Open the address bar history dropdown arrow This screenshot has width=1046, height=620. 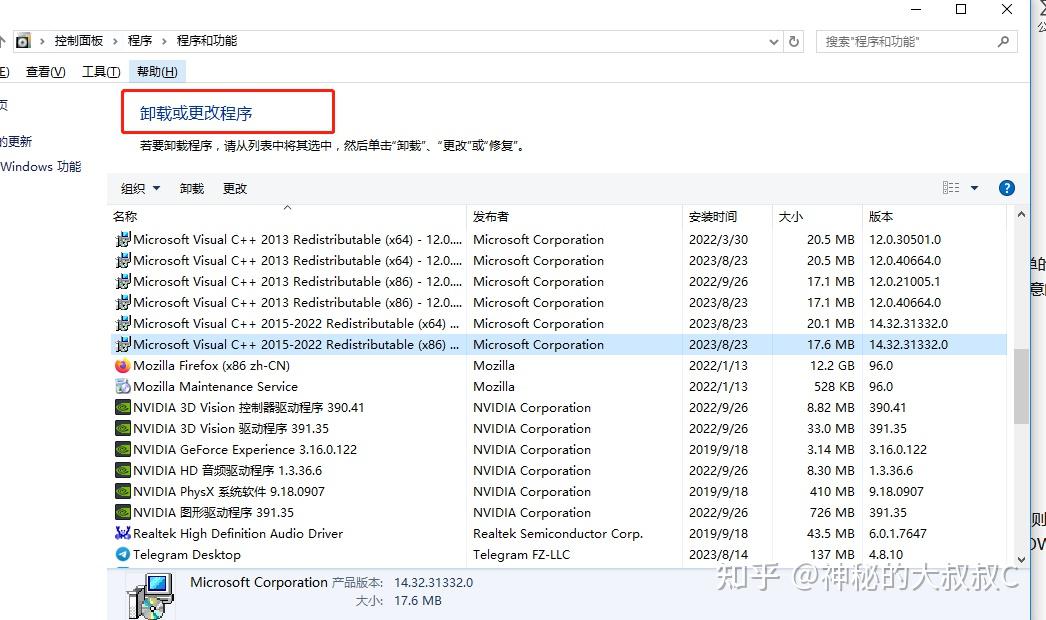coord(773,41)
